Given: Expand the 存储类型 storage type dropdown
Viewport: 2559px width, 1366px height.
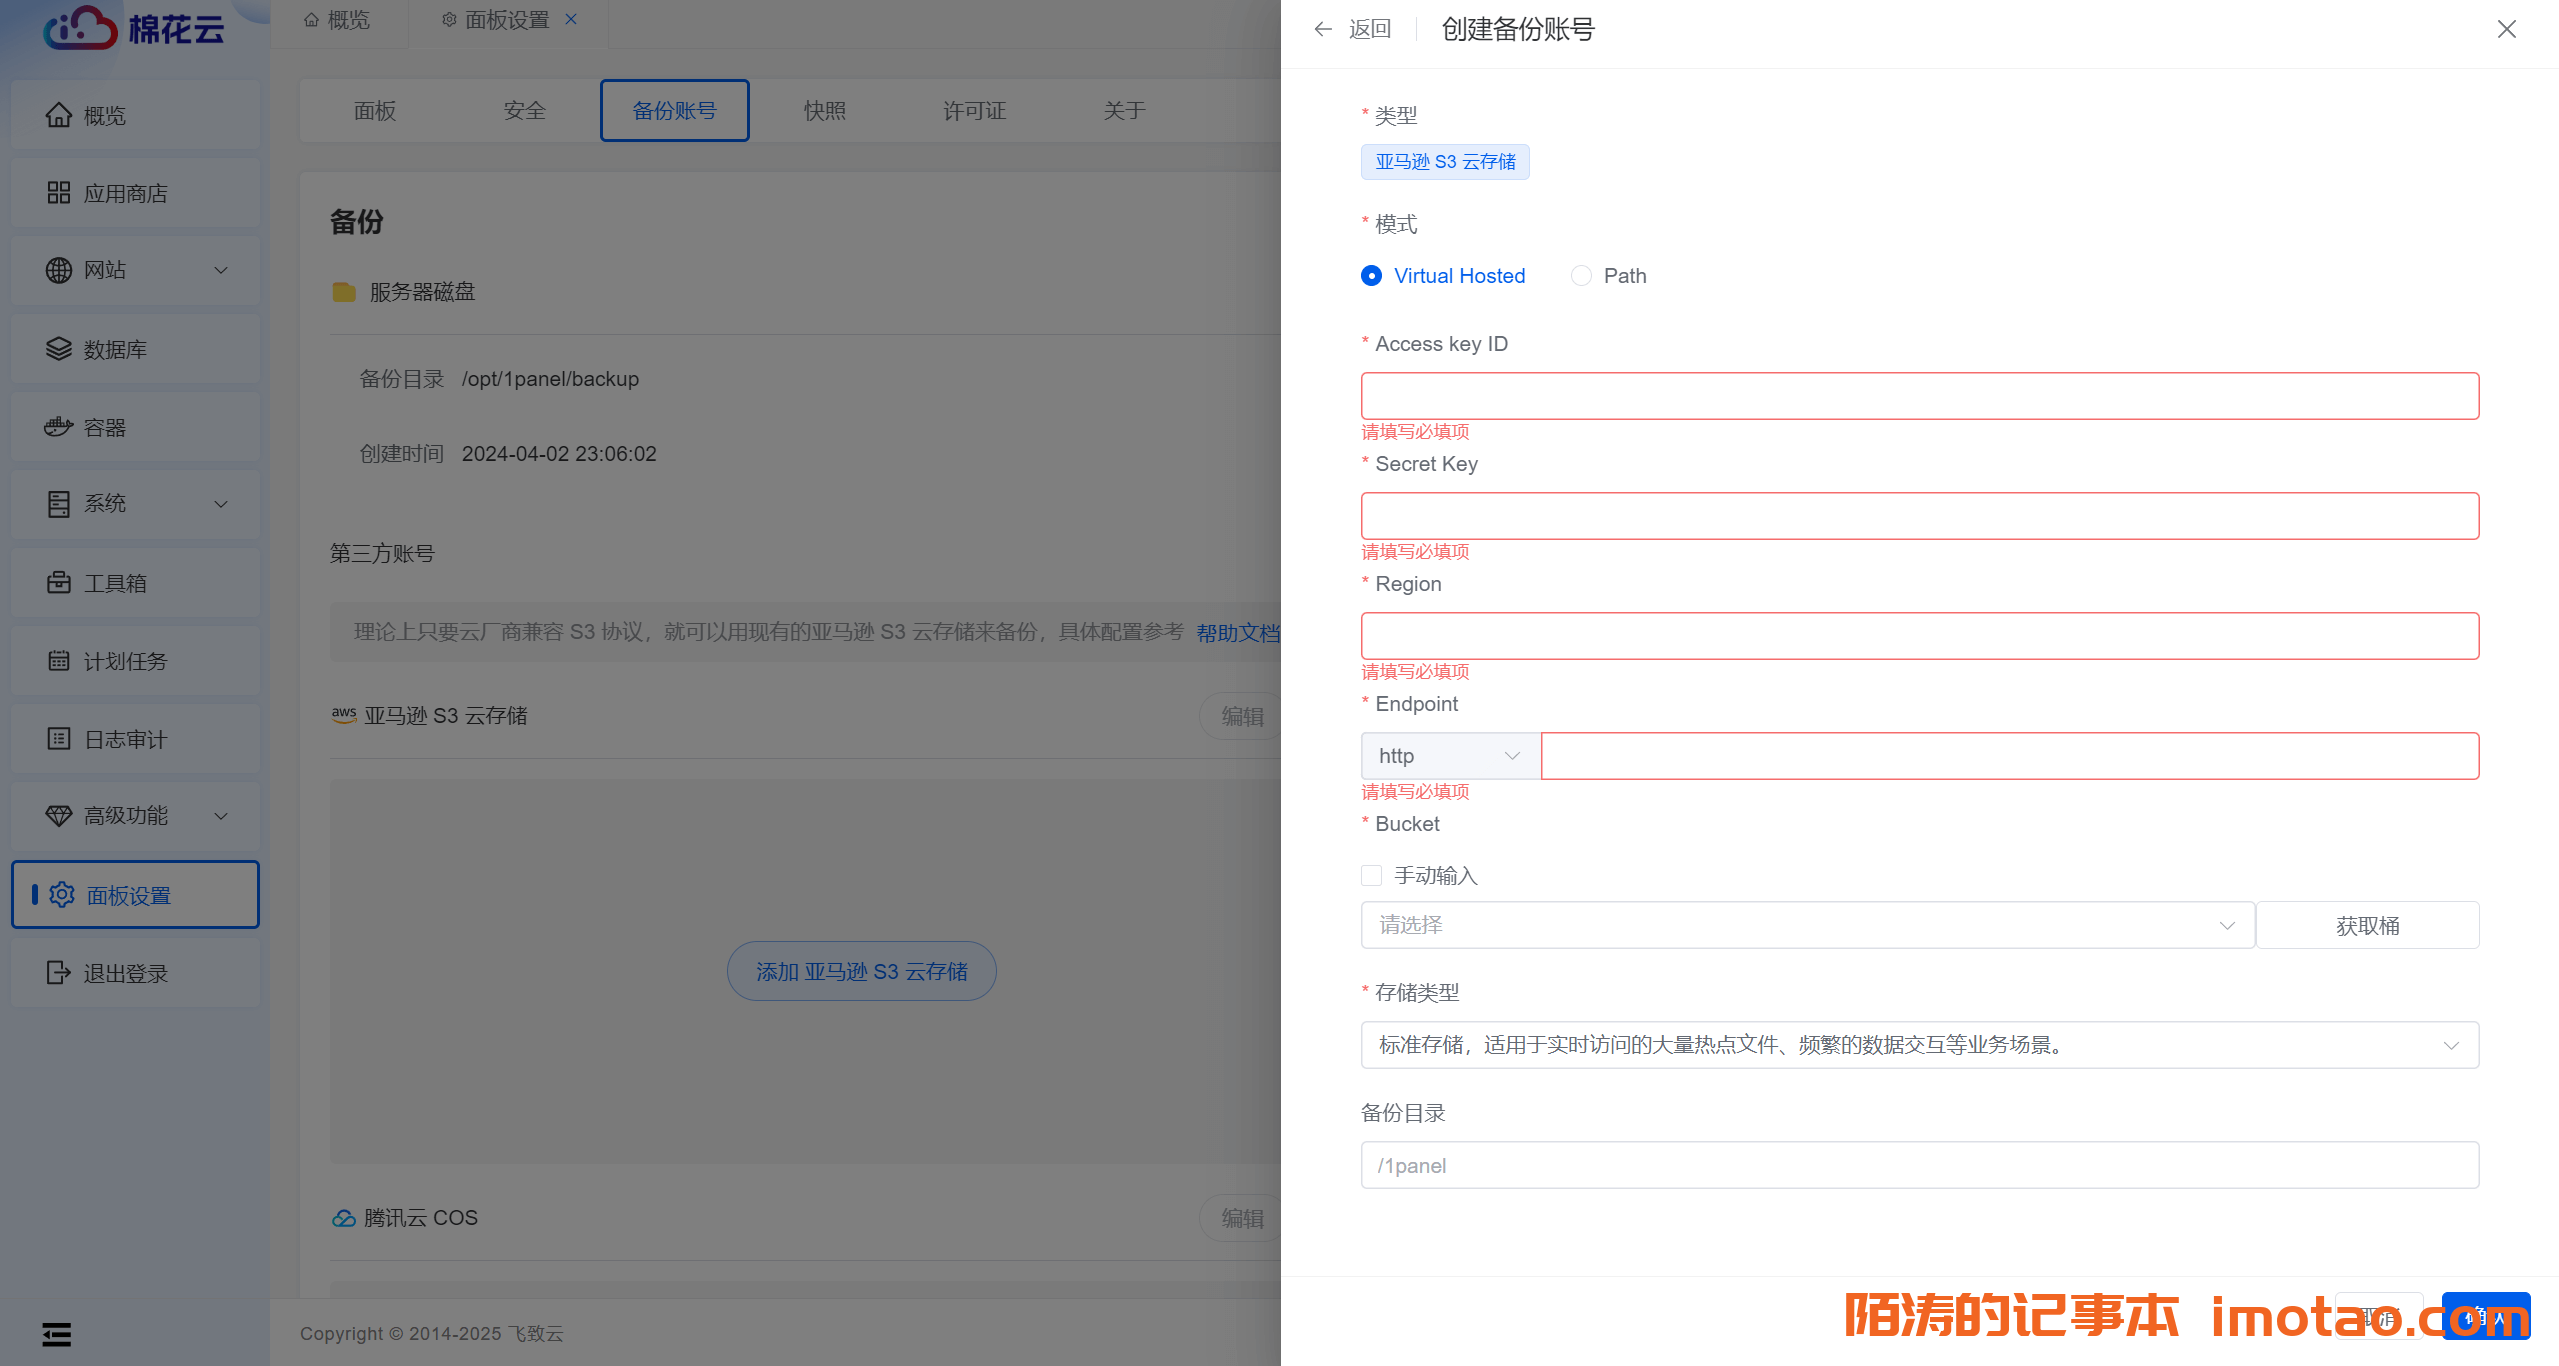Looking at the screenshot, I should tap(1919, 1045).
